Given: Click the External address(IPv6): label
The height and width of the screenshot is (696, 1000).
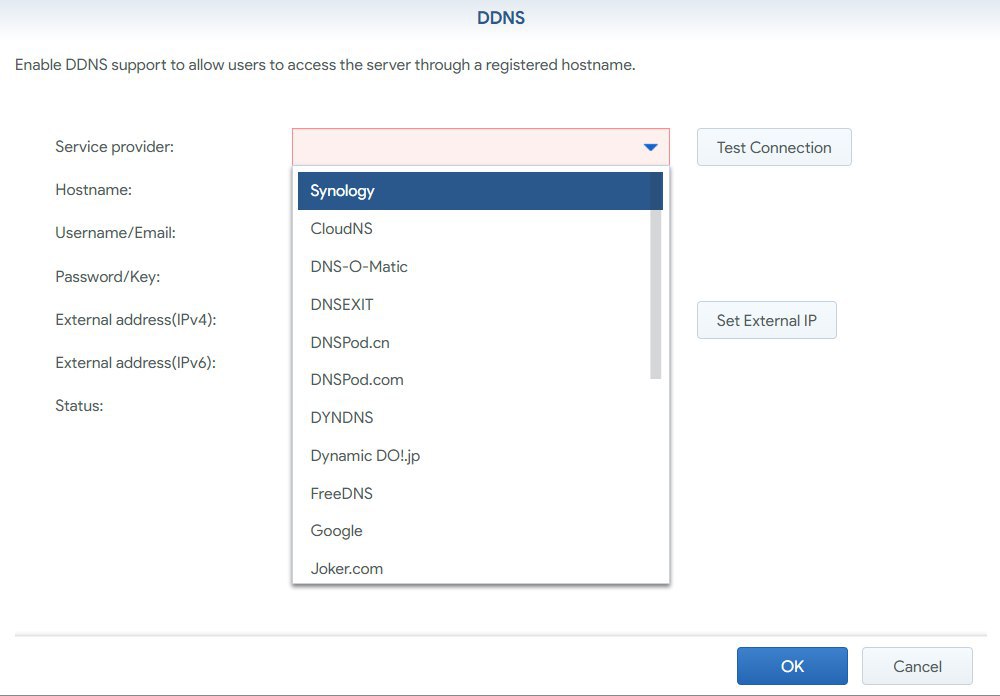Looking at the screenshot, I should (x=136, y=362).
